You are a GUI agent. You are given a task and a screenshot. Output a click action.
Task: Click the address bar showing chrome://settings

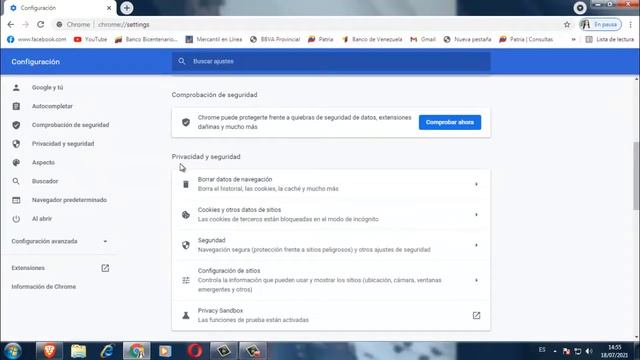coord(306,24)
